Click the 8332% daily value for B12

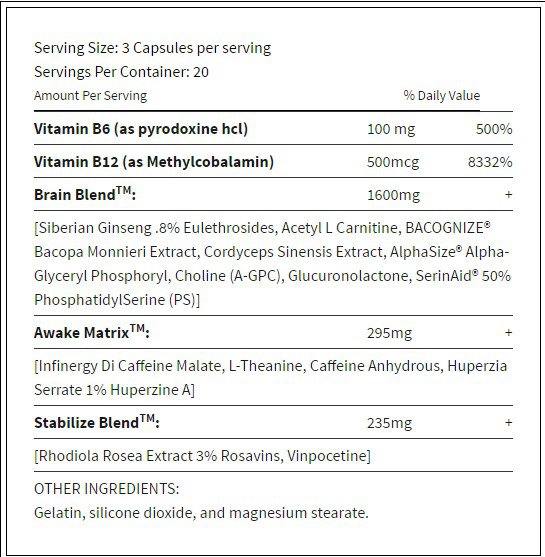(x=490, y=162)
